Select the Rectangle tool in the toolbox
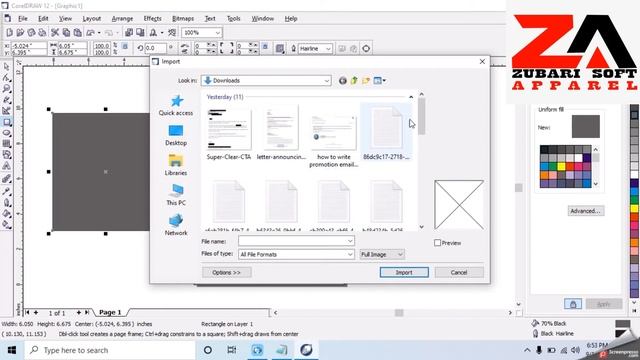This screenshot has width=640, height=360. pos(7,122)
